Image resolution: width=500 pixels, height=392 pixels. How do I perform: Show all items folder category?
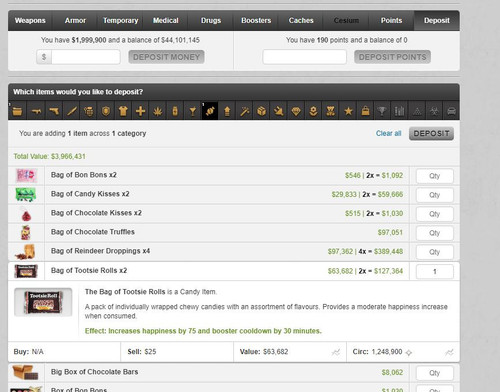click(x=17, y=111)
